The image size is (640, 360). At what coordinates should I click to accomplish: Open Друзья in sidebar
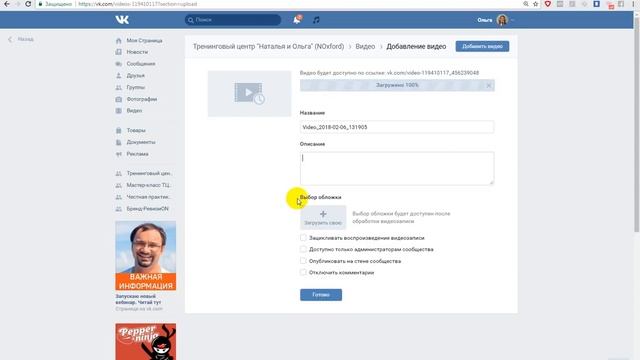click(x=136, y=76)
